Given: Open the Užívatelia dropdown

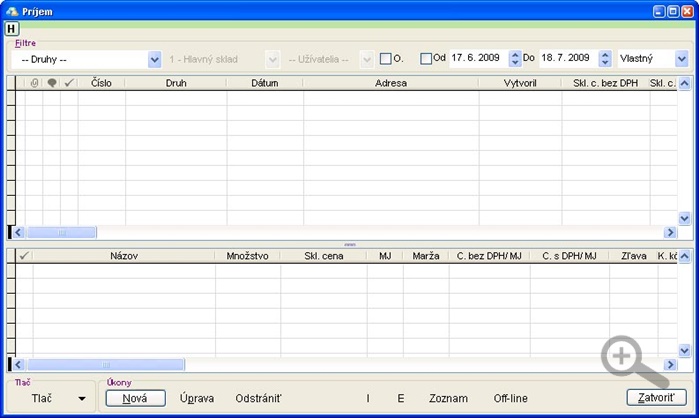Looking at the screenshot, I should (x=366, y=59).
